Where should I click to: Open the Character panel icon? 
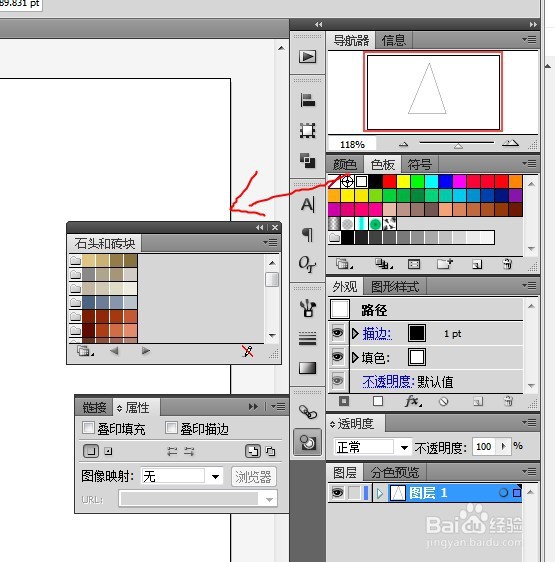click(x=308, y=205)
